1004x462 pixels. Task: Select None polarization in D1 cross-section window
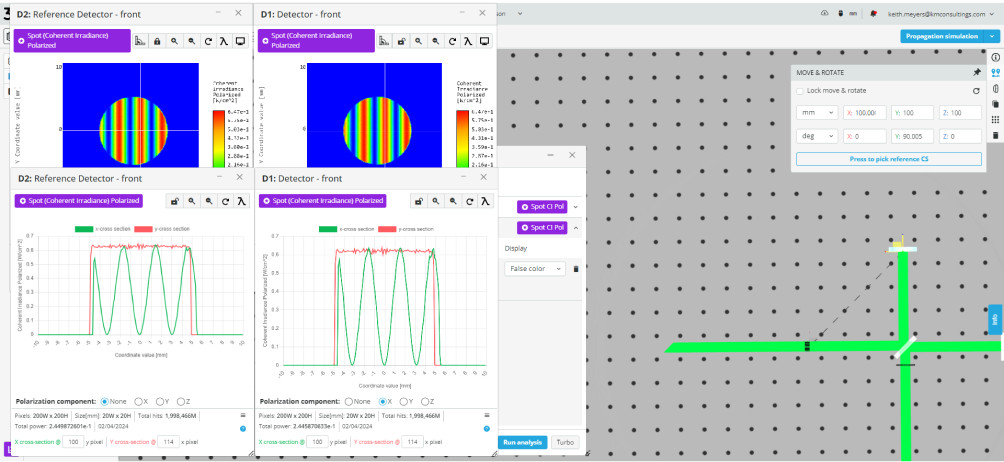[x=349, y=401]
